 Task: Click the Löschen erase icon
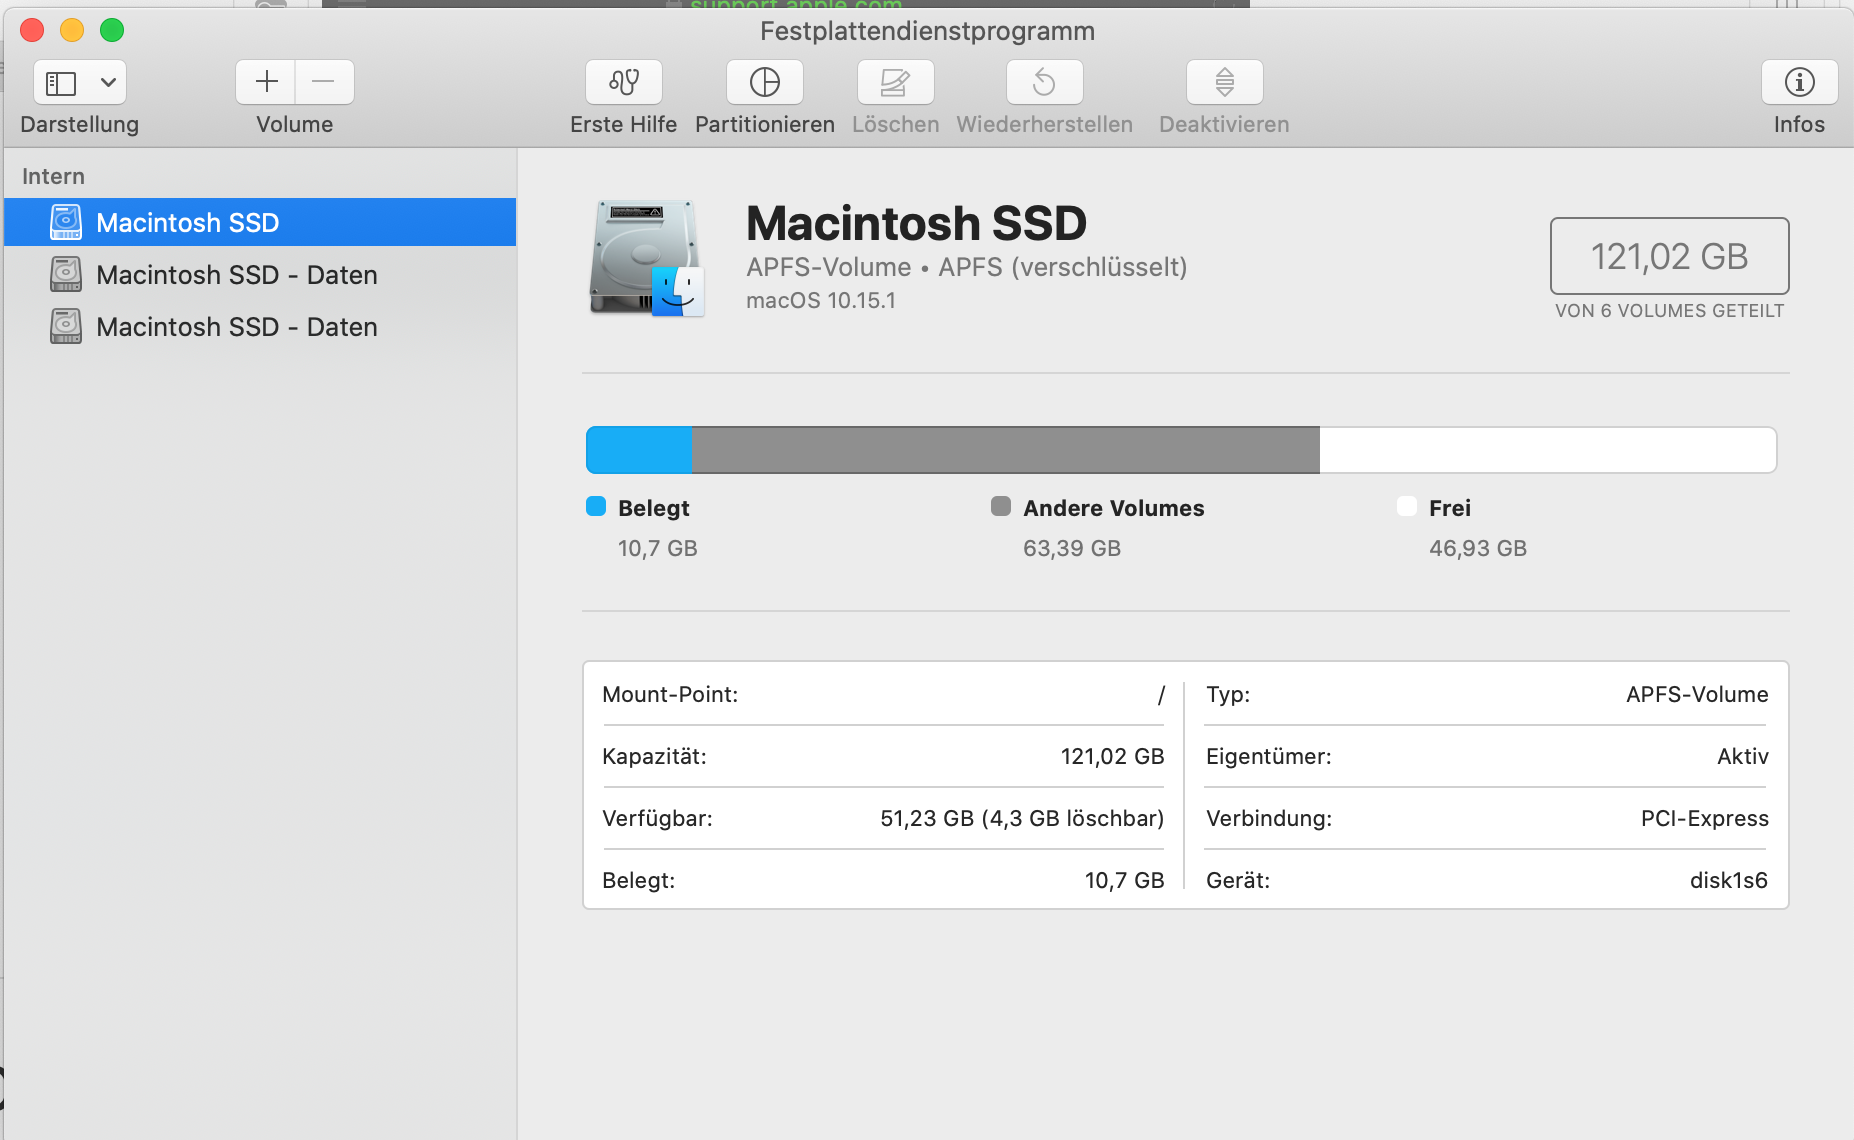tap(895, 82)
